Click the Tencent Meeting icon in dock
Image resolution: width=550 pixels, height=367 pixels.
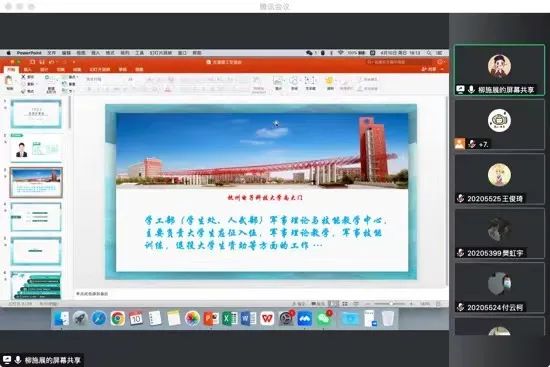(304, 319)
